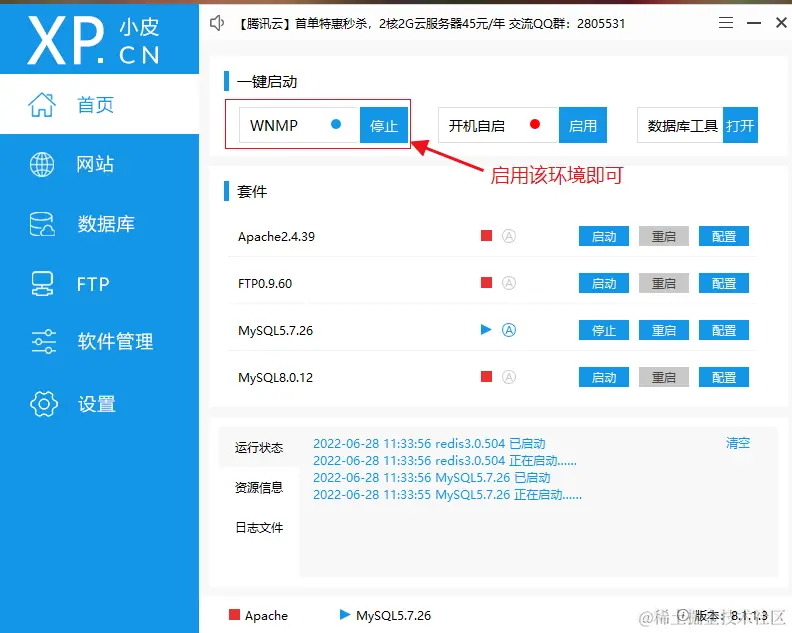Start Apache2.4.39 with 启动
The width and height of the screenshot is (792, 633).
[604, 236]
